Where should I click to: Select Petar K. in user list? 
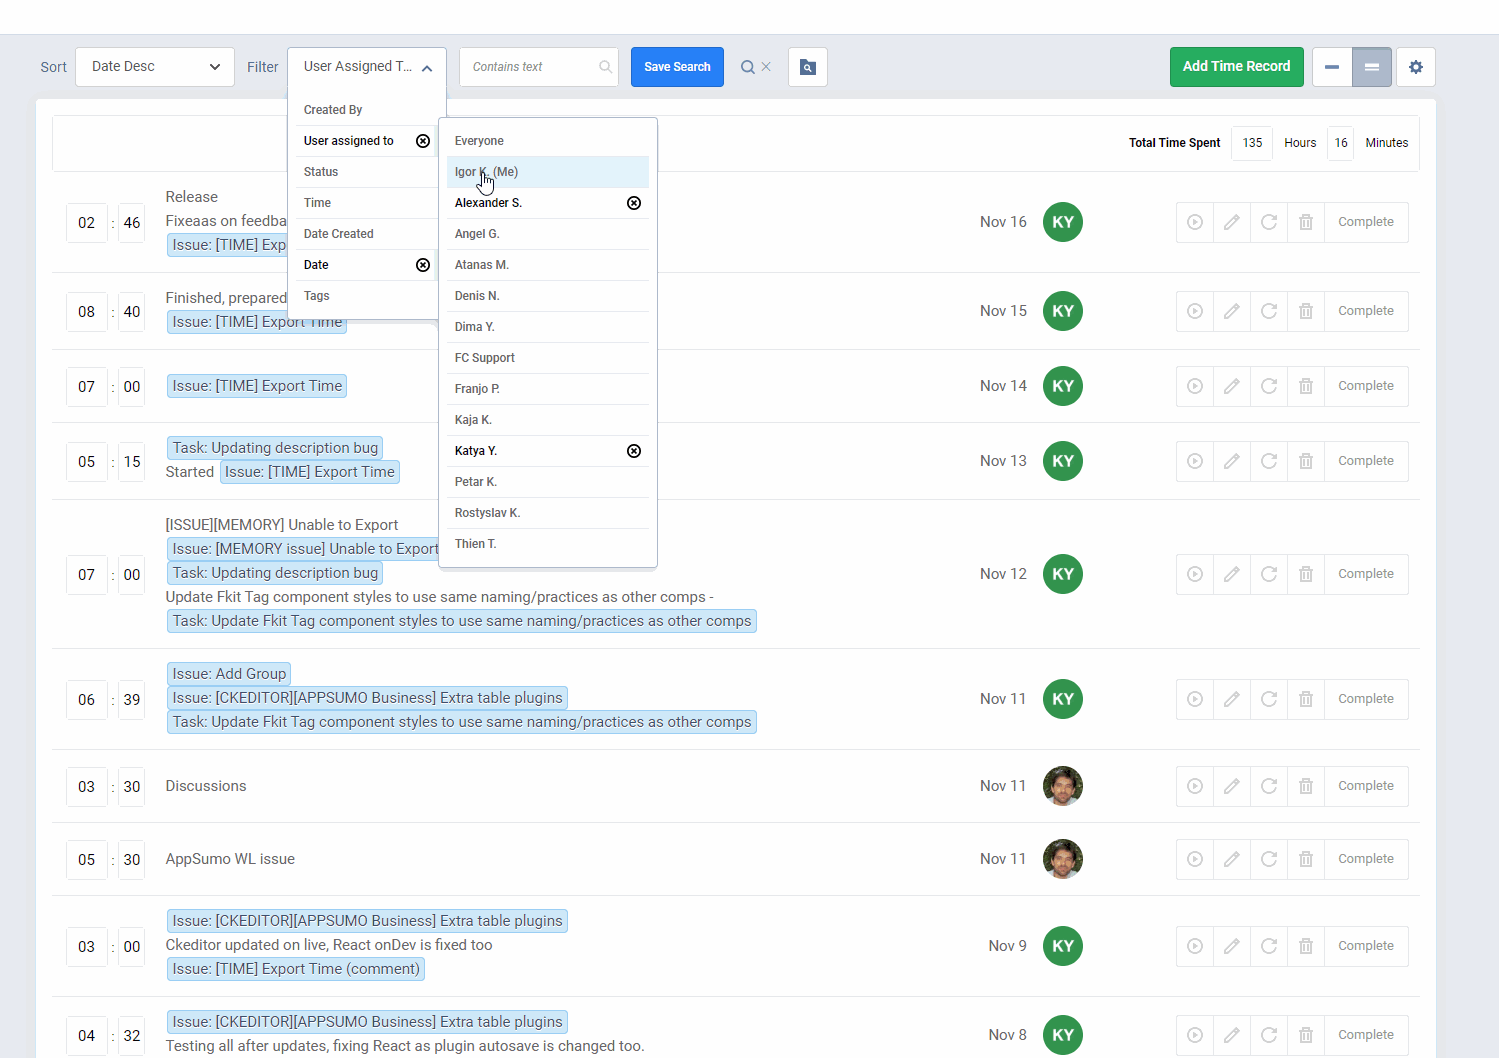pos(548,482)
